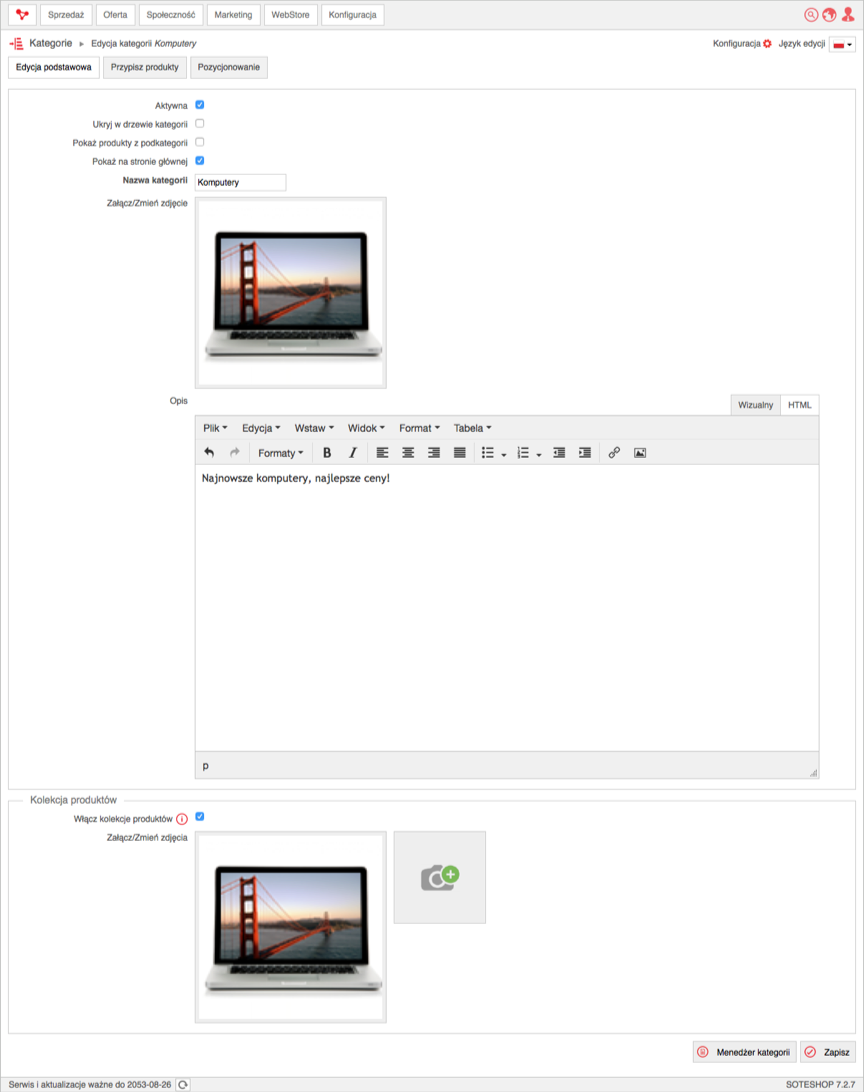Switch editor to HTML mode
The width and height of the screenshot is (864, 1092).
pos(799,405)
